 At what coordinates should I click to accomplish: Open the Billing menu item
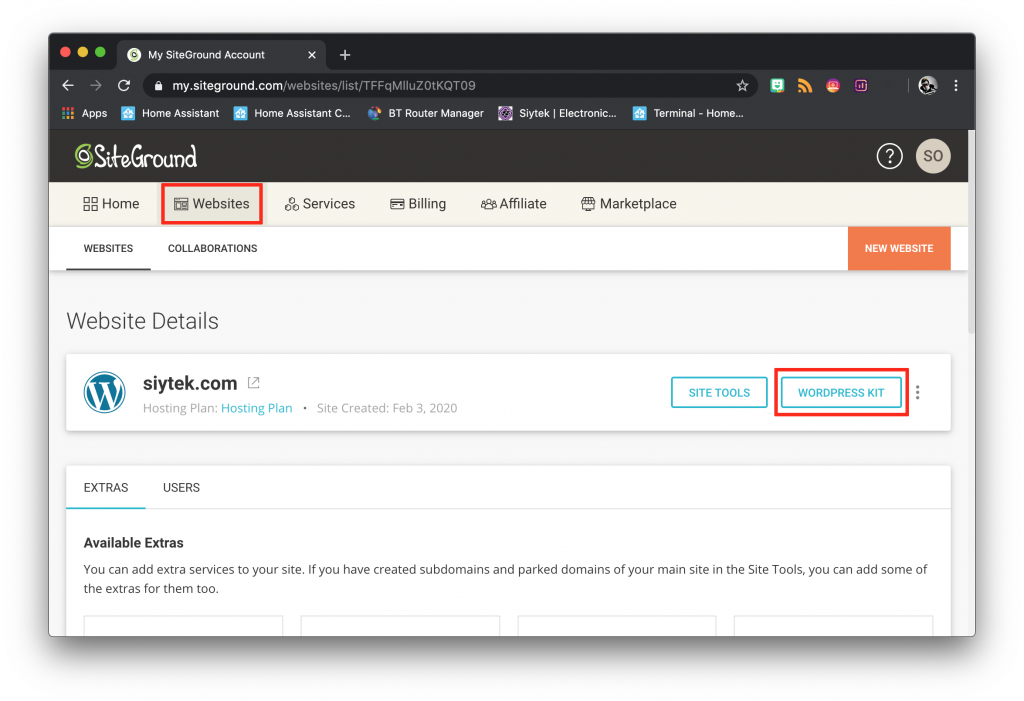(x=418, y=204)
